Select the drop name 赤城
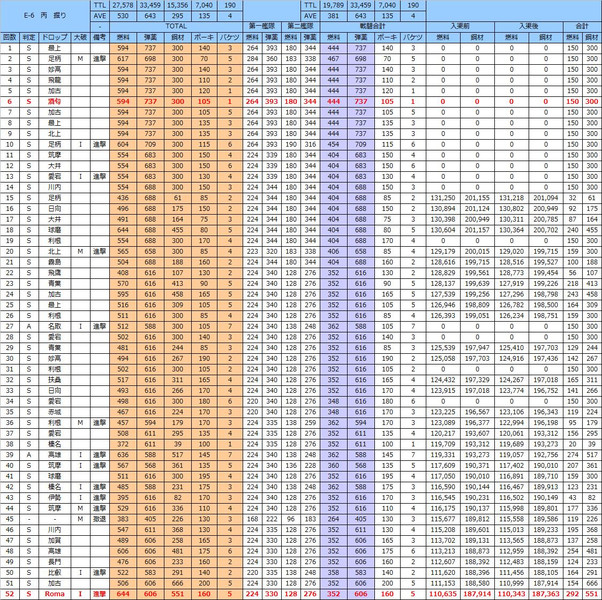Image resolution: width=602 pixels, height=600 pixels. 54,412
